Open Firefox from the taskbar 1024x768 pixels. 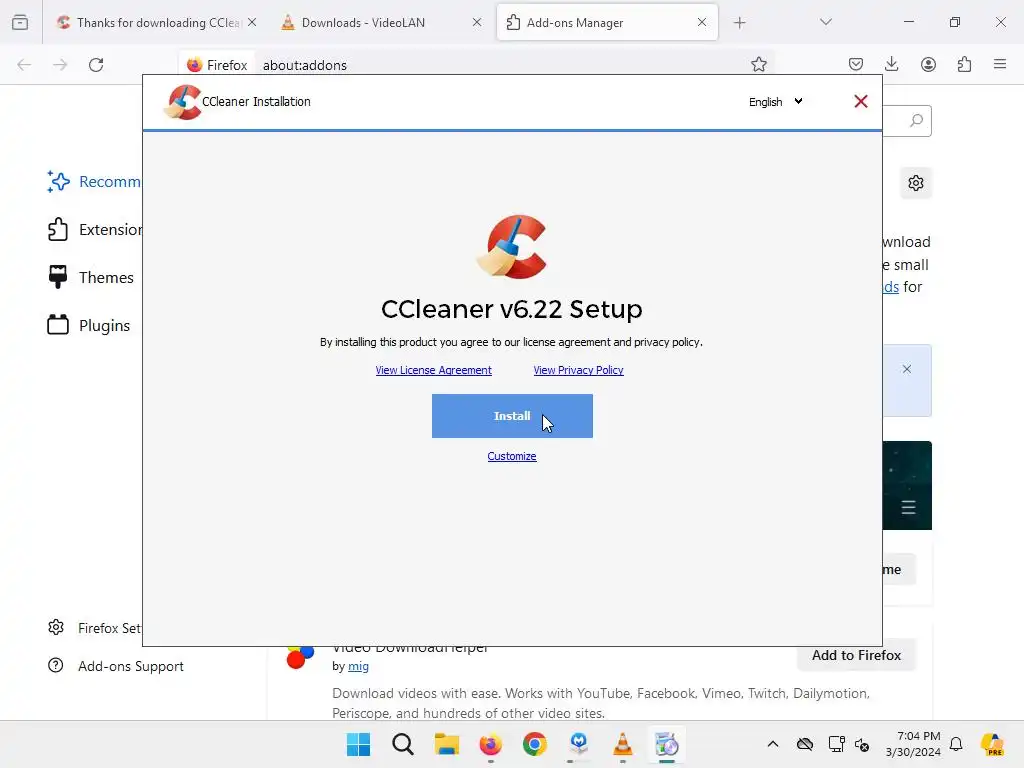pos(490,744)
